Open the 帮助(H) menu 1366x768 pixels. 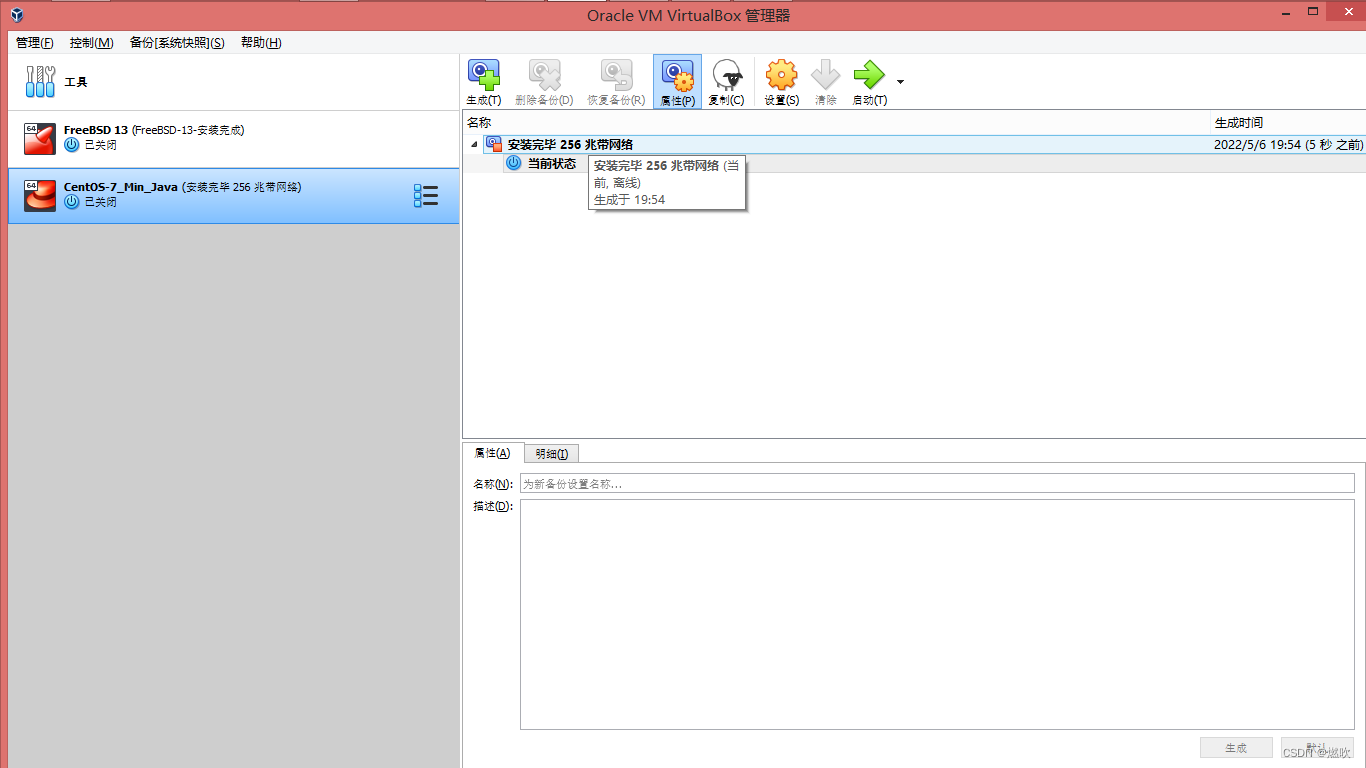pos(261,43)
